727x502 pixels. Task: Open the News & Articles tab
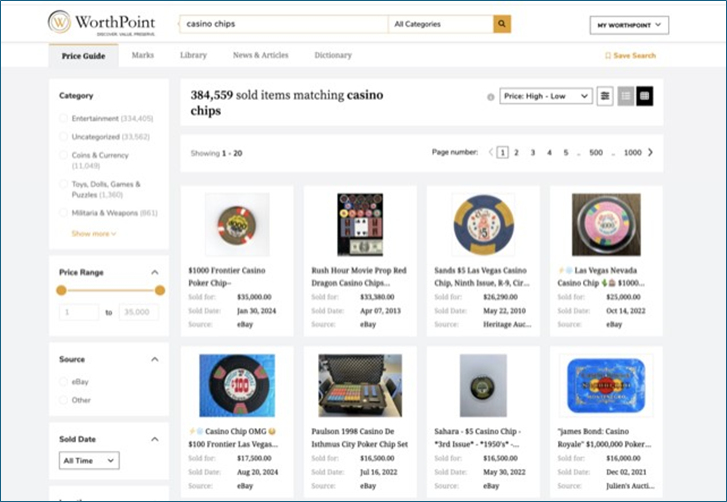tap(261, 55)
